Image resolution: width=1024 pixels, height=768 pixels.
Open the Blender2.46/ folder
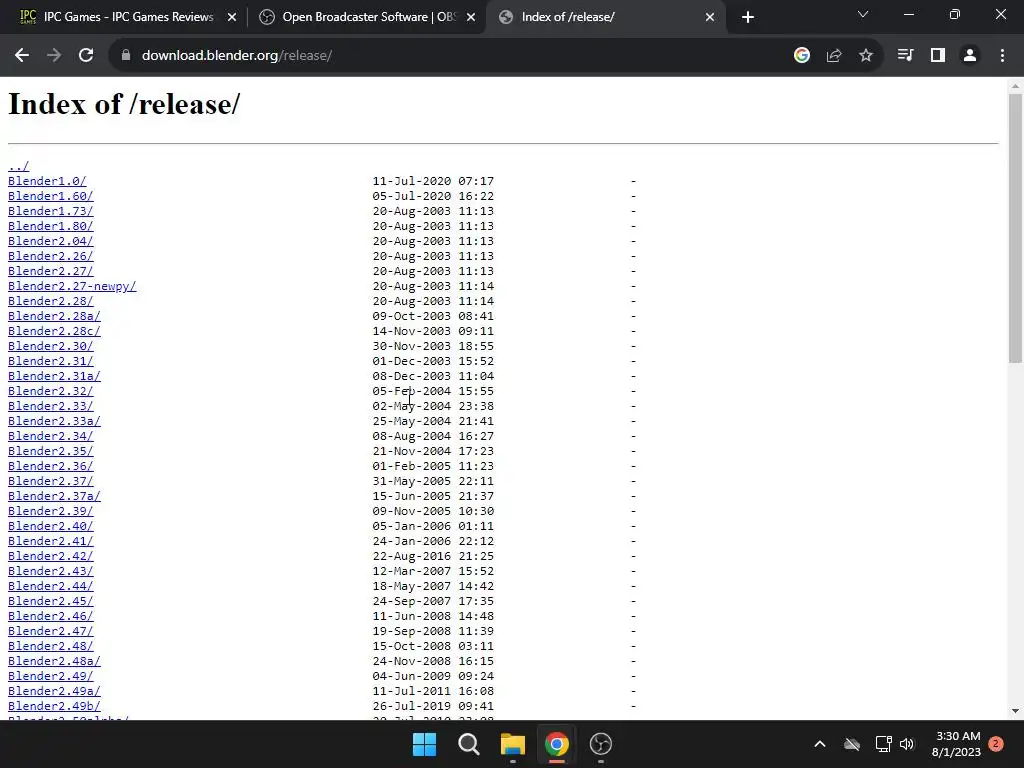[x=50, y=616]
